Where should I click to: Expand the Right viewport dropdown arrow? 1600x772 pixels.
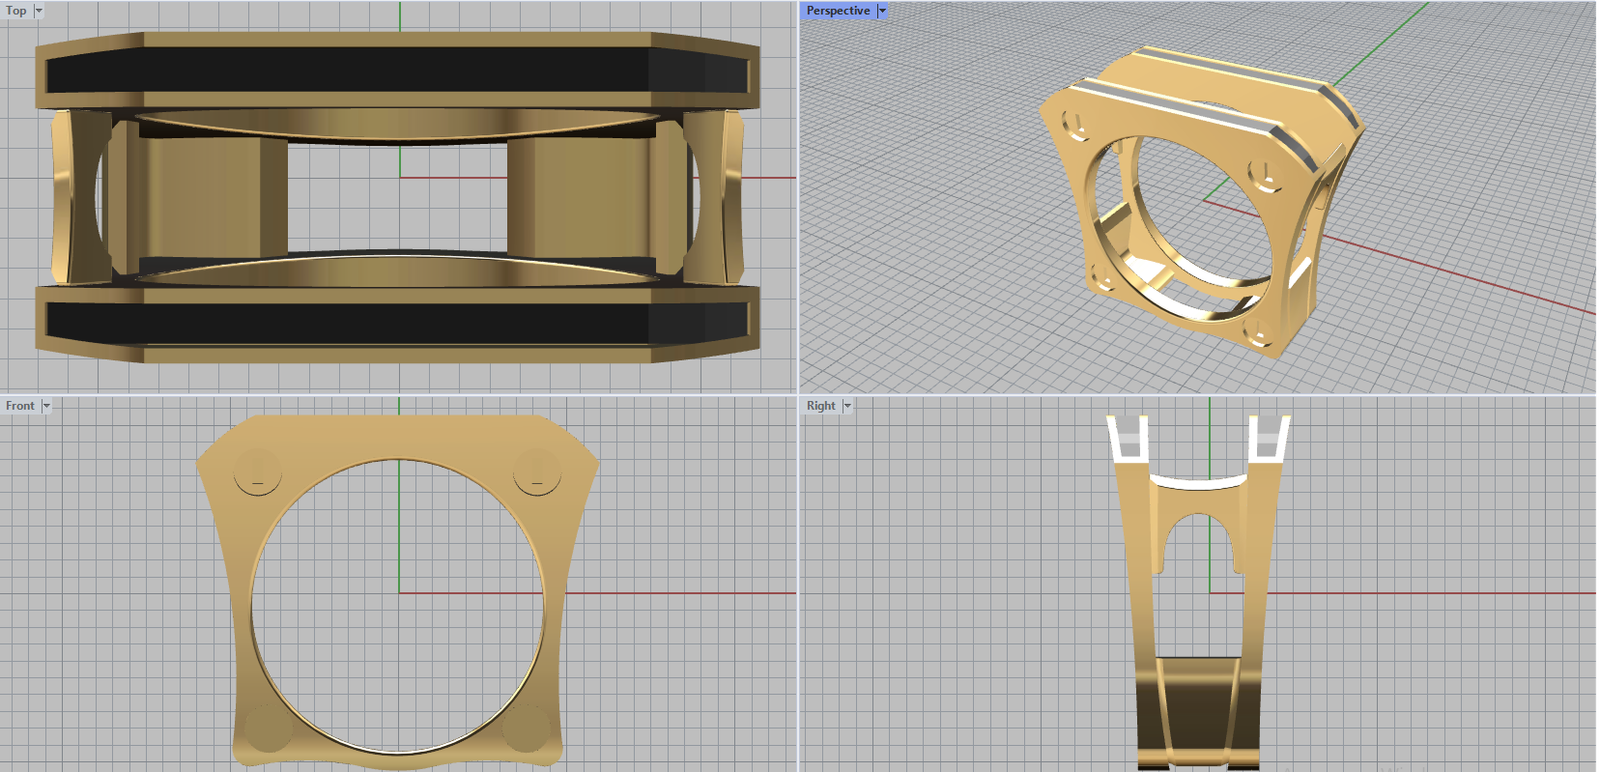(847, 406)
